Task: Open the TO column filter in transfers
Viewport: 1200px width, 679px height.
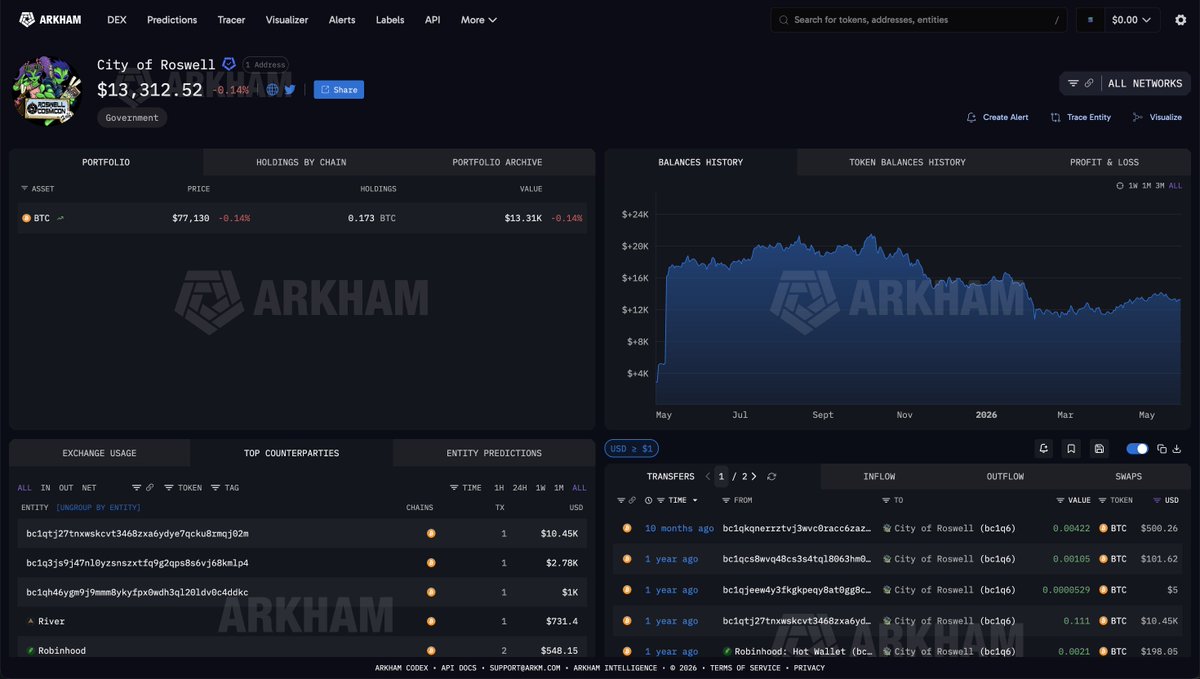Action: 892,500
